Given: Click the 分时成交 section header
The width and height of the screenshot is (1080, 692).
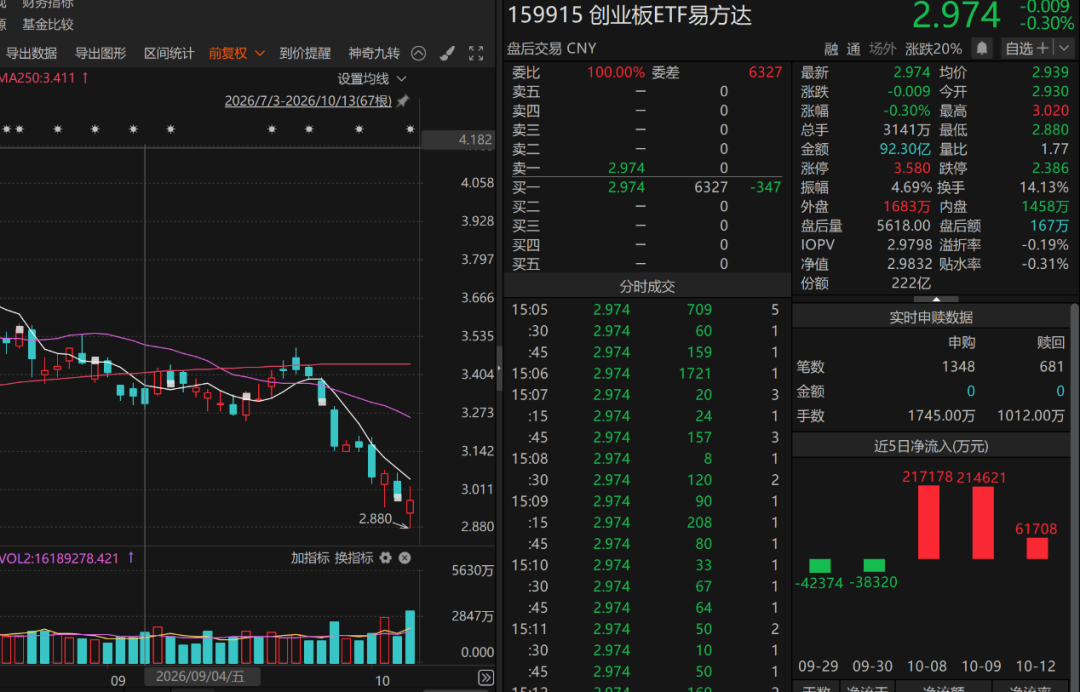Looking at the screenshot, I should tap(647, 286).
